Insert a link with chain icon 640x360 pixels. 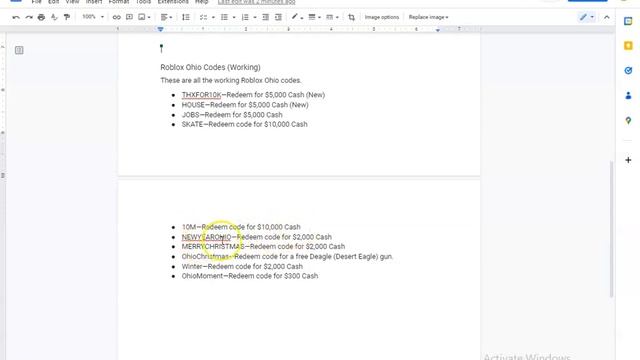point(116,17)
